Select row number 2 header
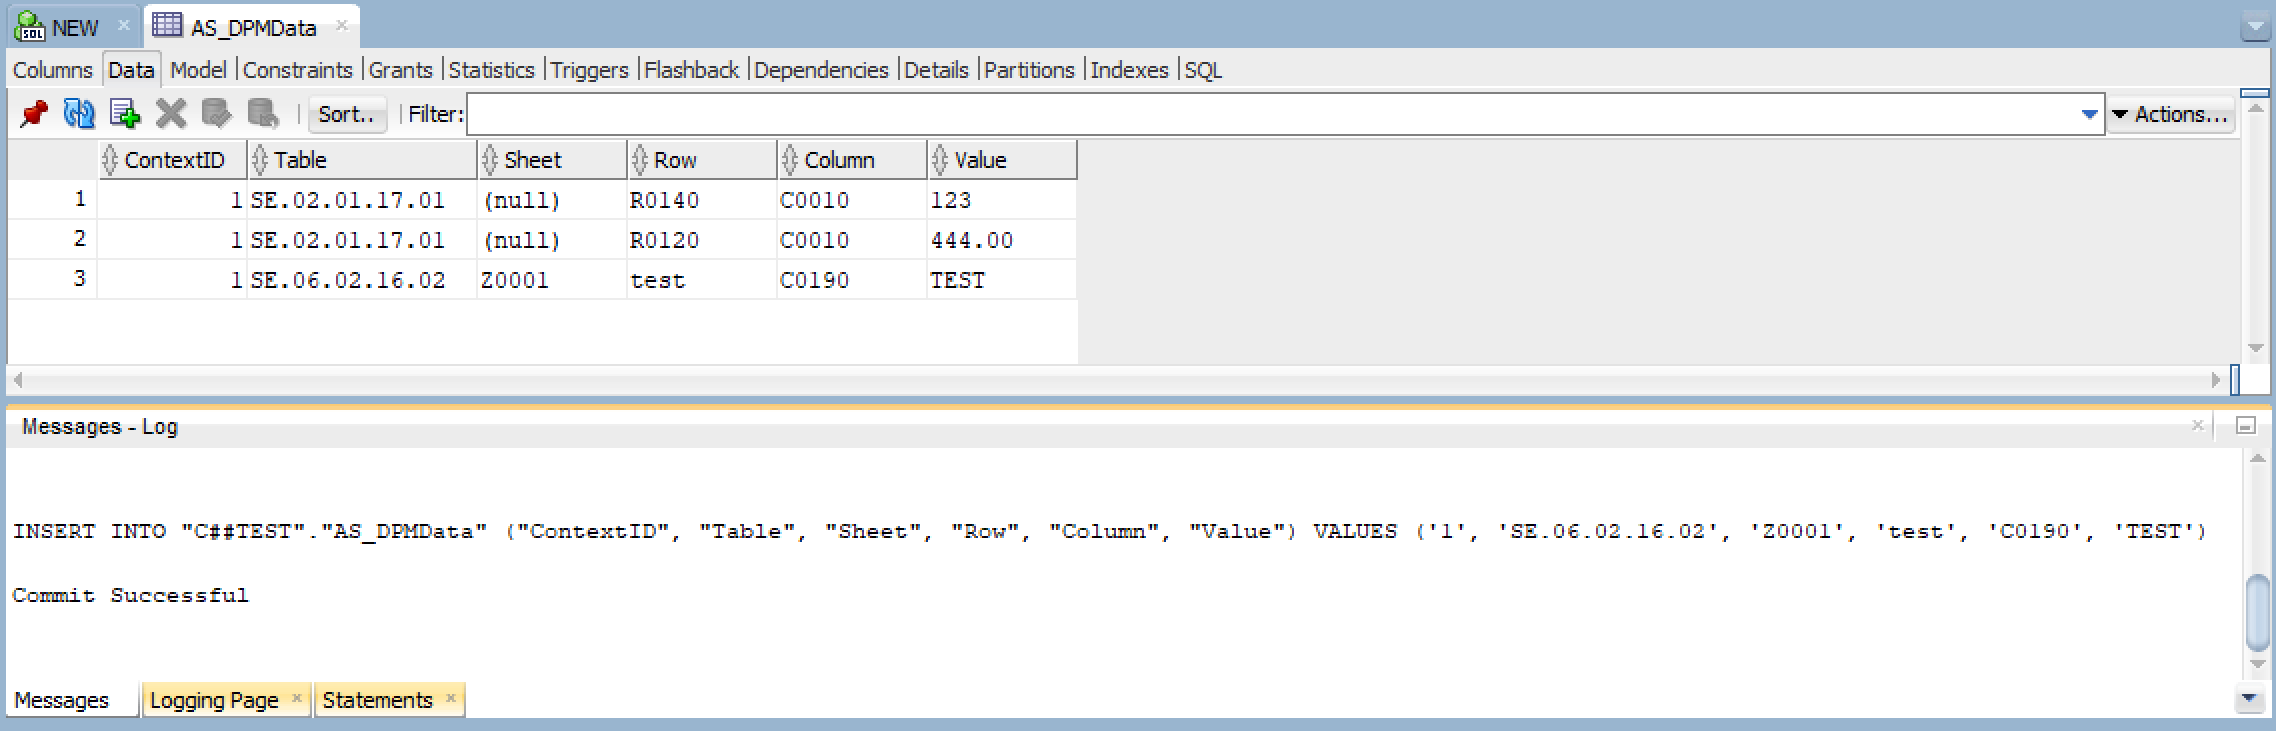The width and height of the screenshot is (2276, 731). [x=52, y=239]
